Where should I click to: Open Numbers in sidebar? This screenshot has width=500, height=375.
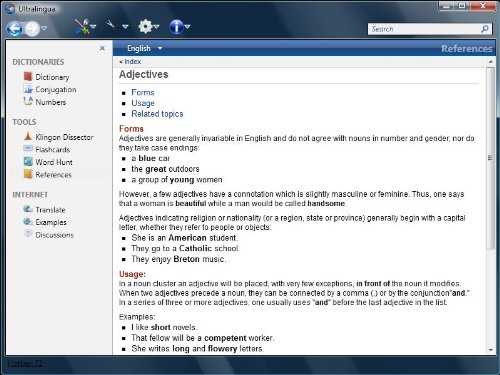click(x=51, y=102)
